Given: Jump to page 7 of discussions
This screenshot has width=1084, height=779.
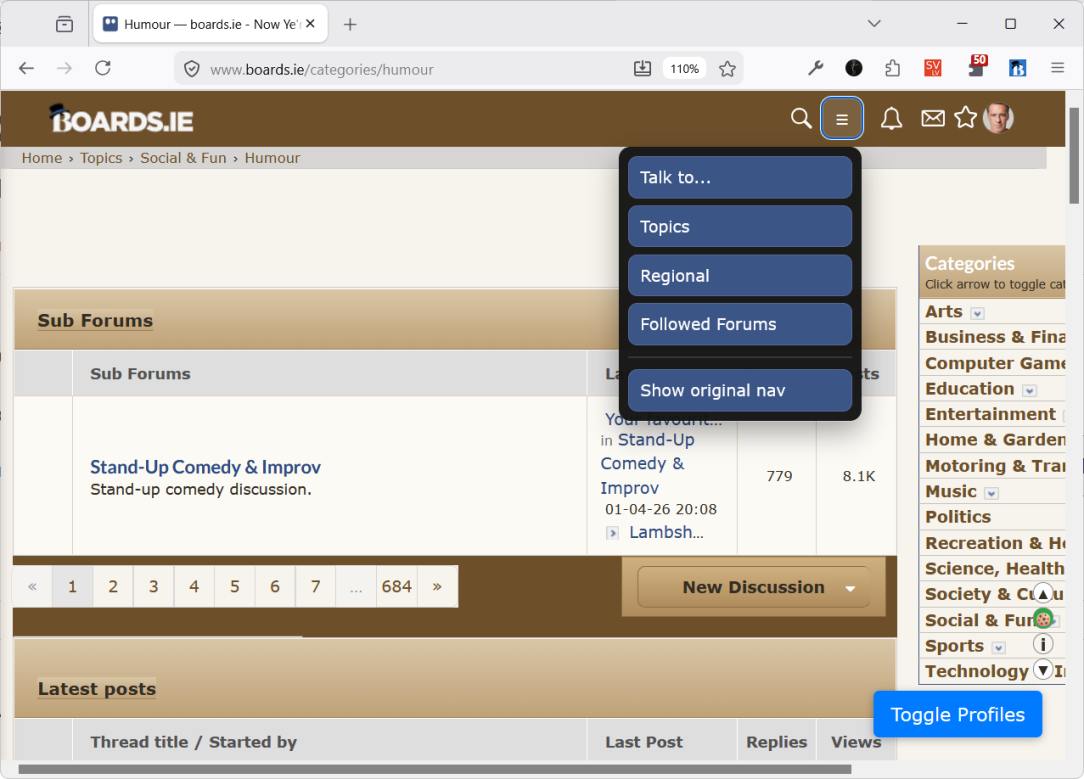Looking at the screenshot, I should [x=315, y=587].
